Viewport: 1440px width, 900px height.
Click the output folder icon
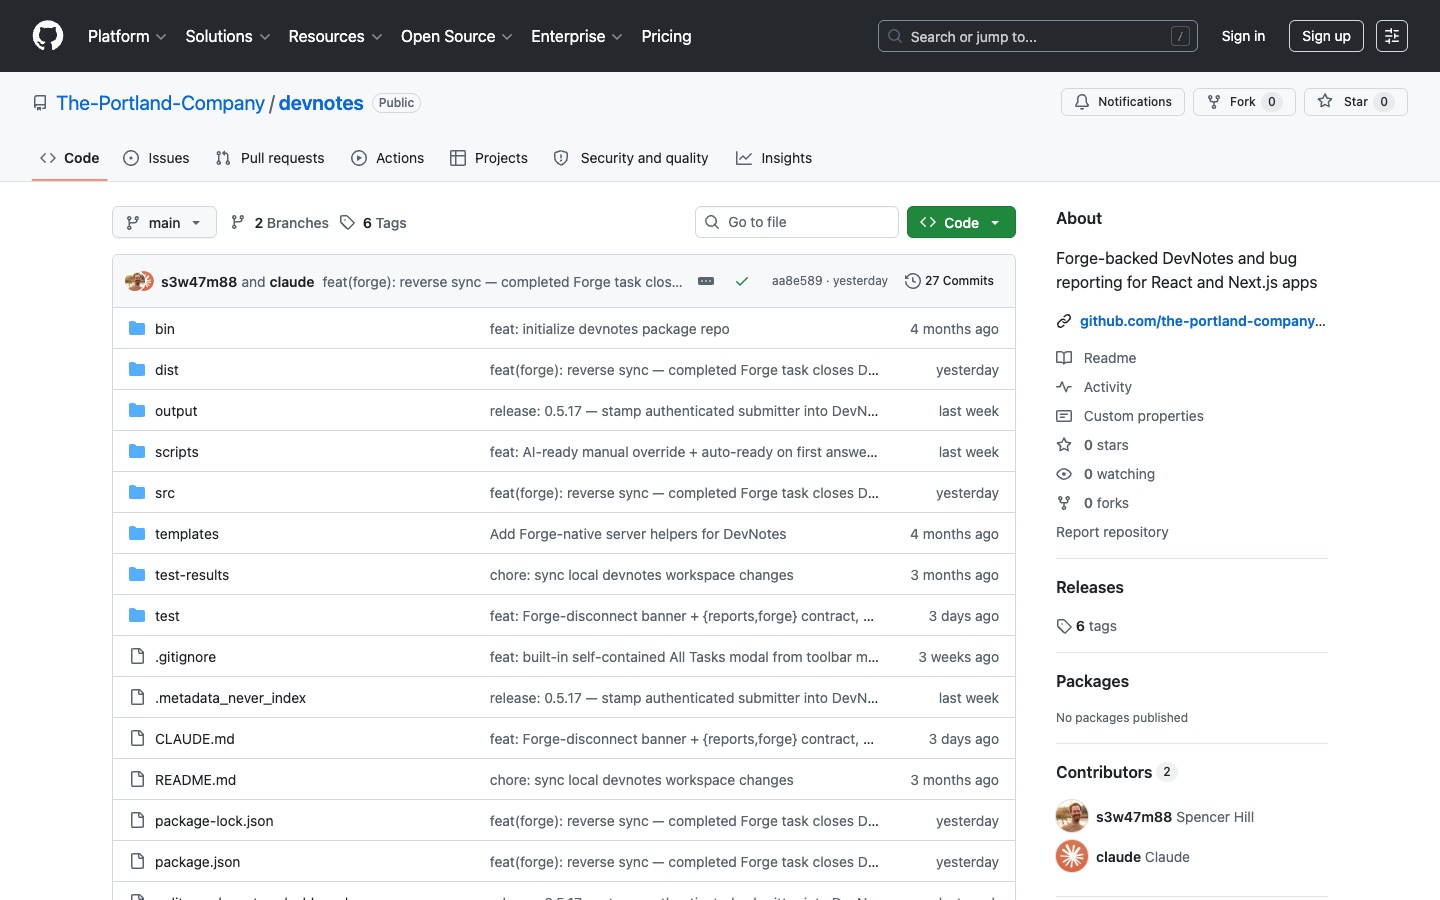click(x=137, y=410)
